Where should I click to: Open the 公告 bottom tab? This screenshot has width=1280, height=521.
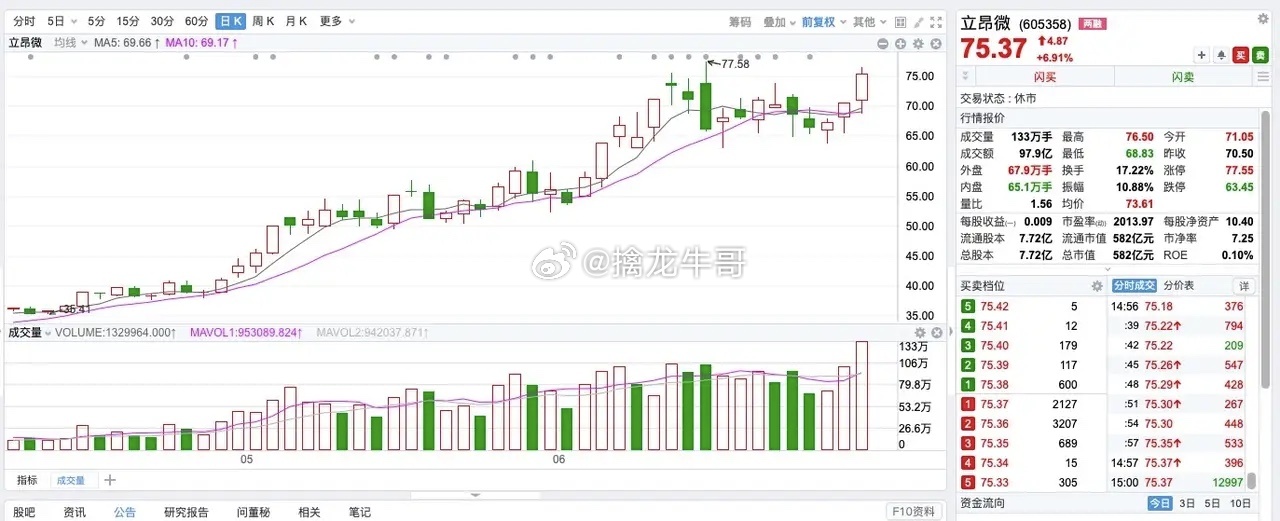point(125,512)
